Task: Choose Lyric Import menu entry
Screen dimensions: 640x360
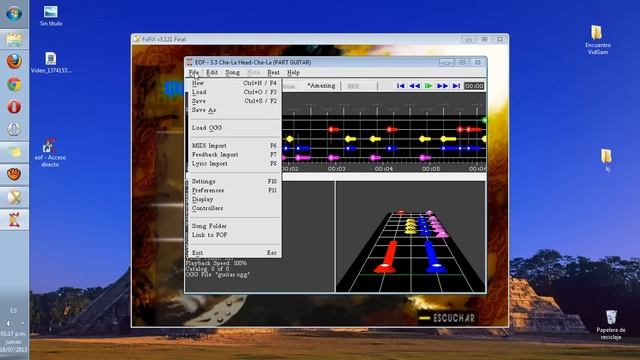Action: (233, 164)
